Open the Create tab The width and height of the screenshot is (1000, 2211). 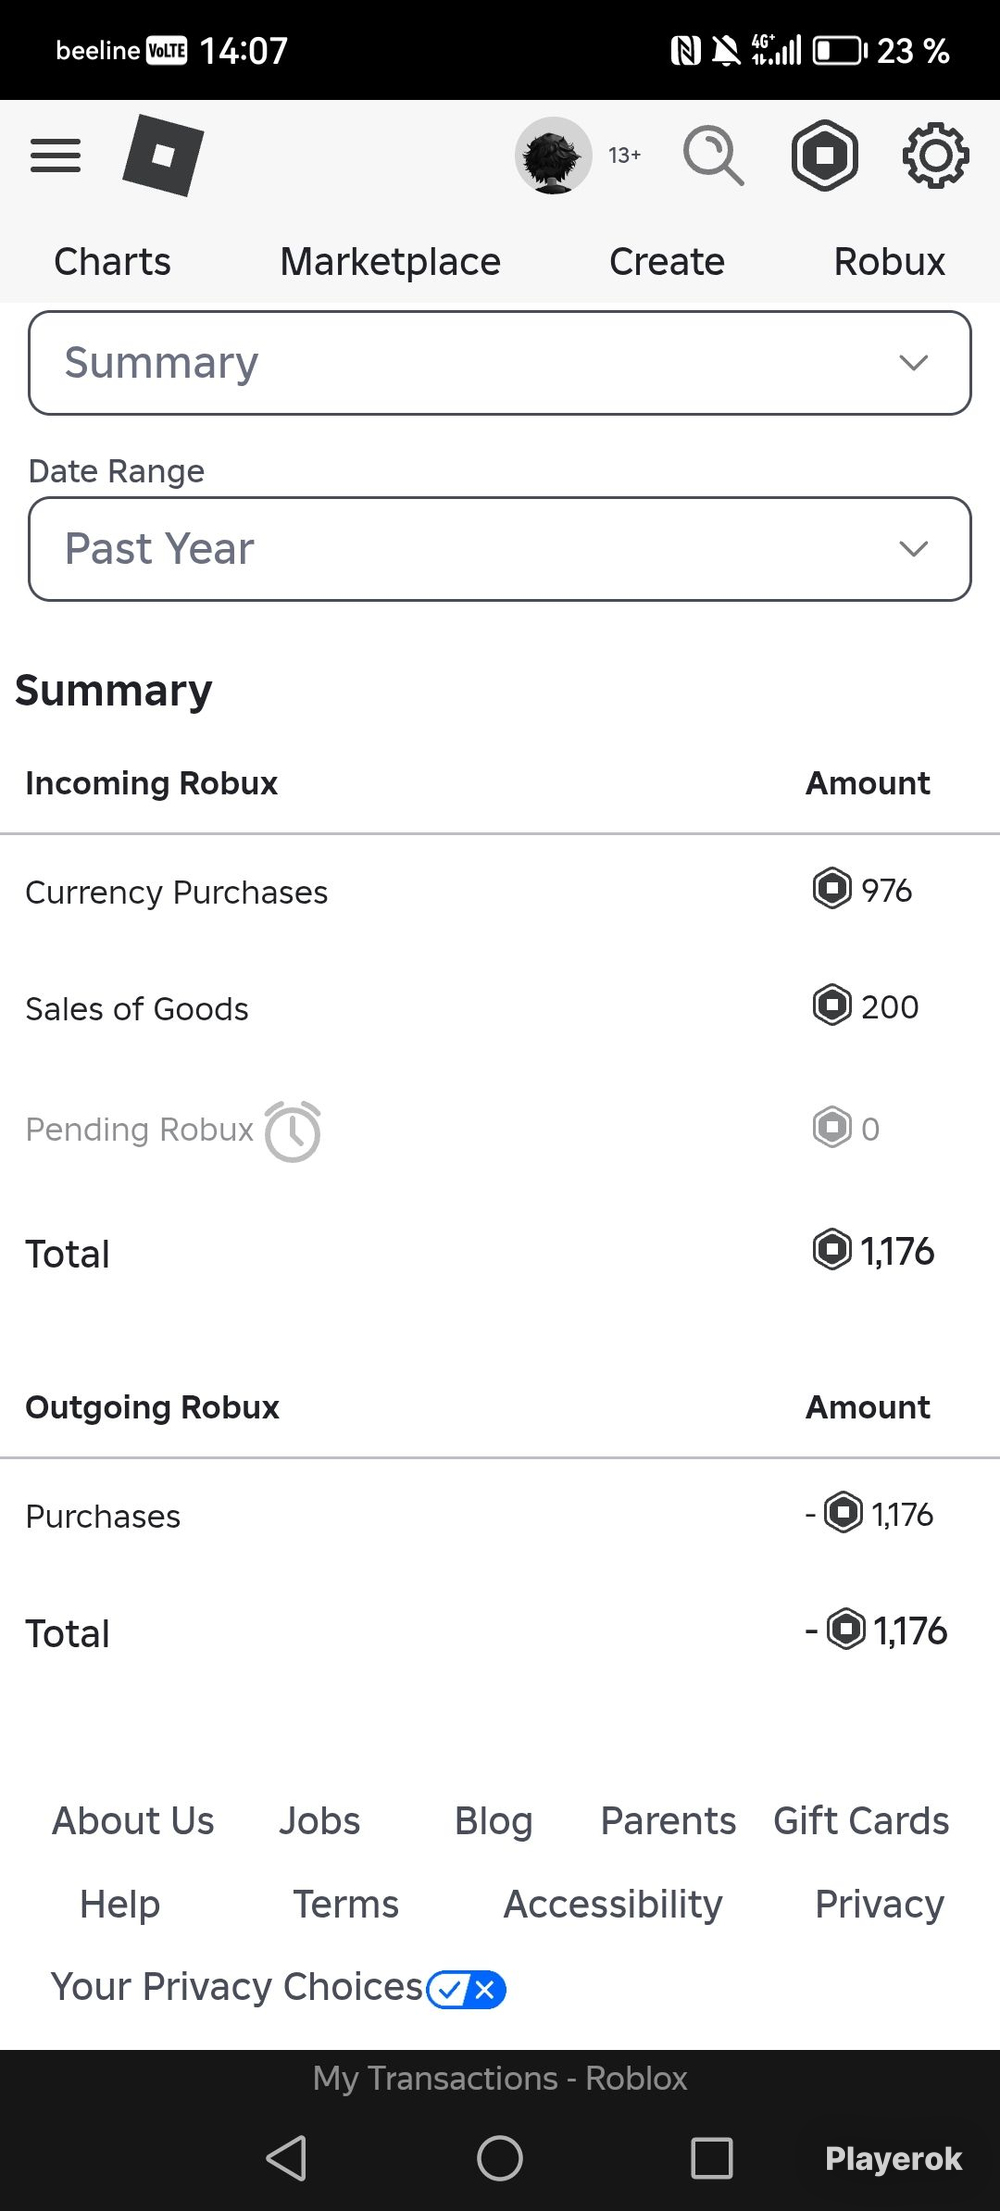[x=667, y=262]
